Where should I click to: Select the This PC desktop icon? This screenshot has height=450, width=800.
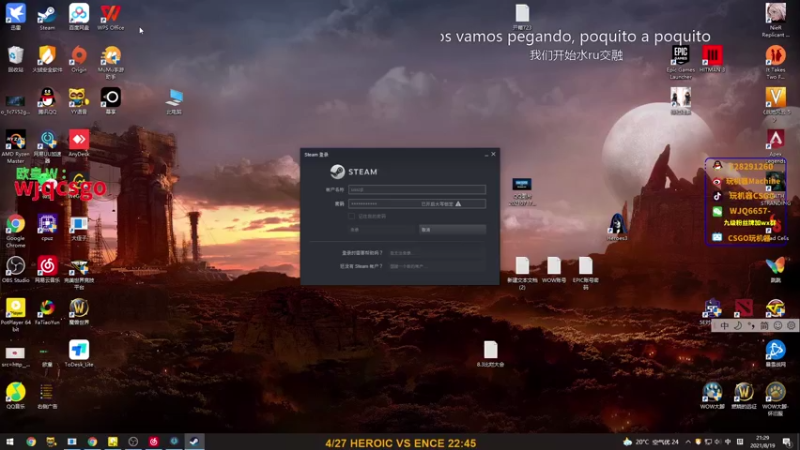pos(174,101)
